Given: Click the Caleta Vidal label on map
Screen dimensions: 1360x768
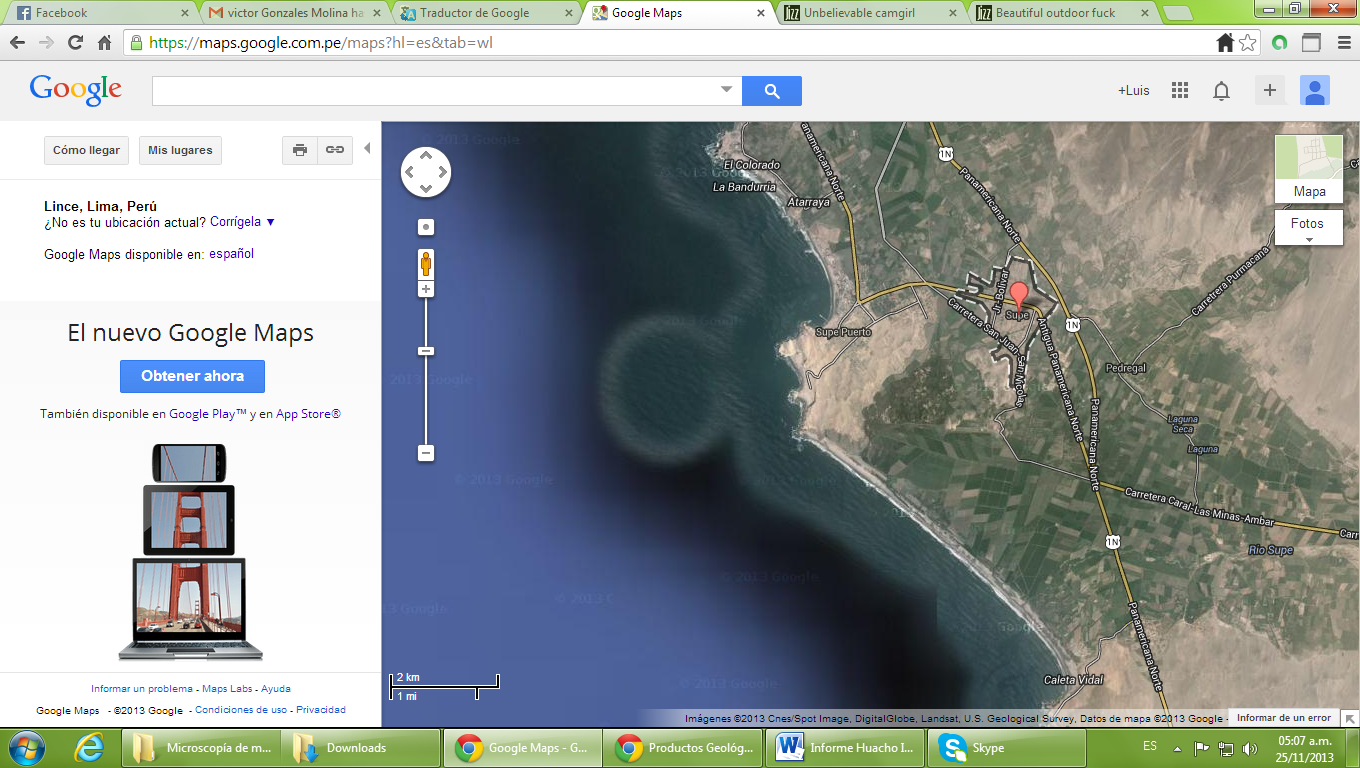Looking at the screenshot, I should point(1073,680).
